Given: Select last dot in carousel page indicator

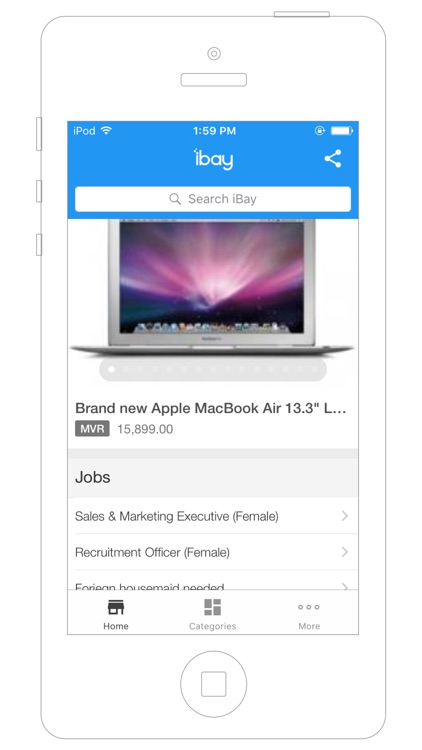Looking at the screenshot, I should pyautogui.click(x=314, y=369).
